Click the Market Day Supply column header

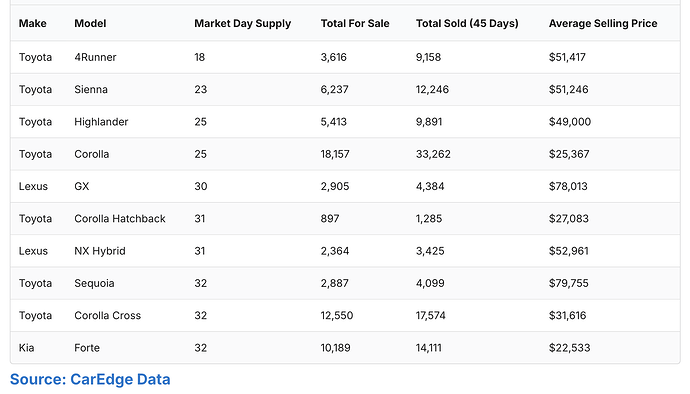click(242, 23)
